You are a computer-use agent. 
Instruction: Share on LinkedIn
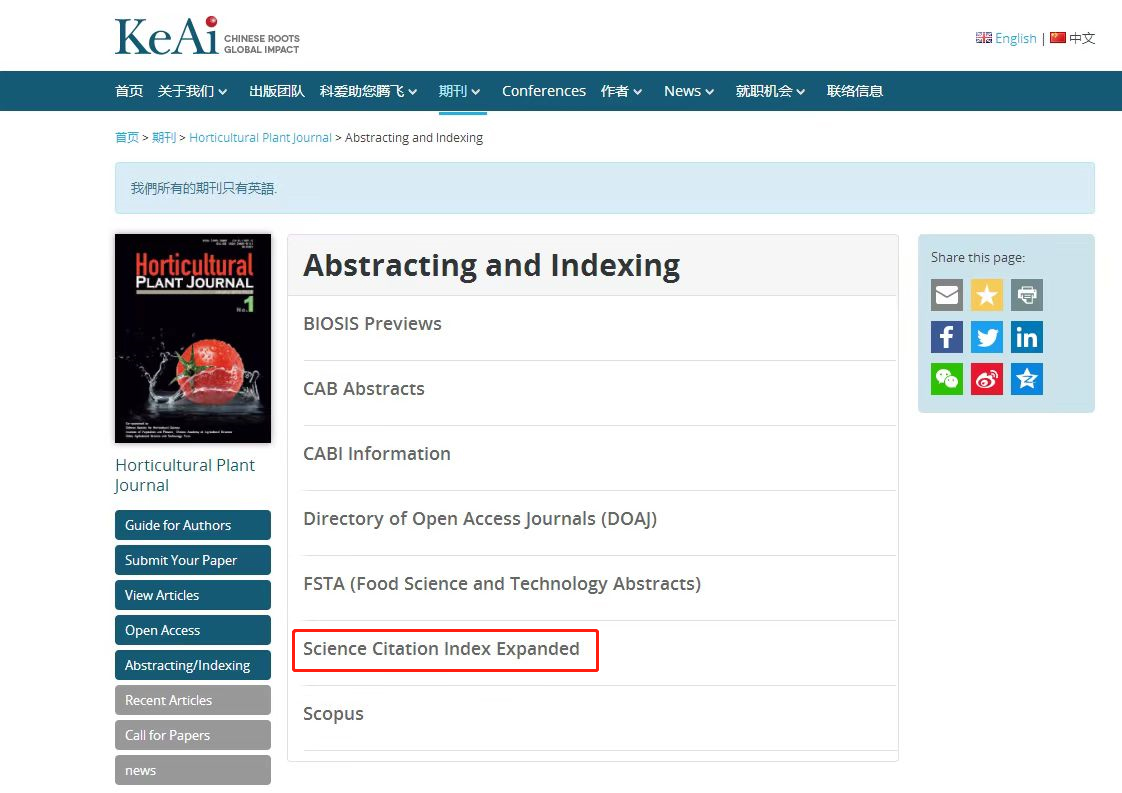[x=1027, y=337]
